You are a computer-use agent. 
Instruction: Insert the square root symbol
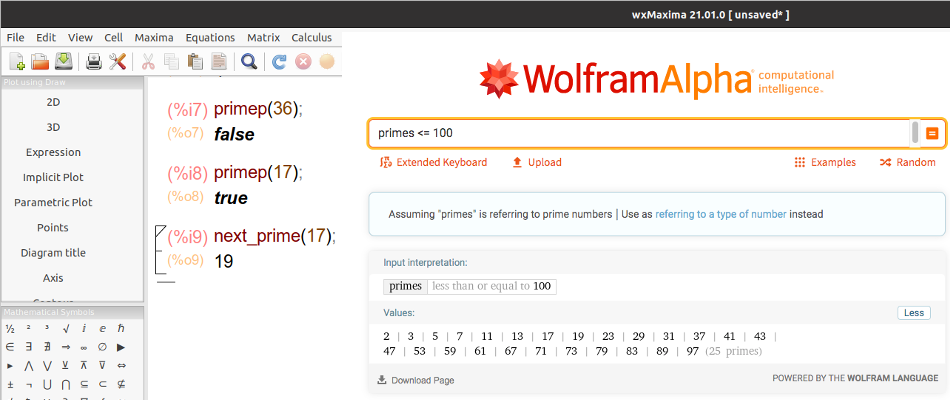click(x=65, y=329)
